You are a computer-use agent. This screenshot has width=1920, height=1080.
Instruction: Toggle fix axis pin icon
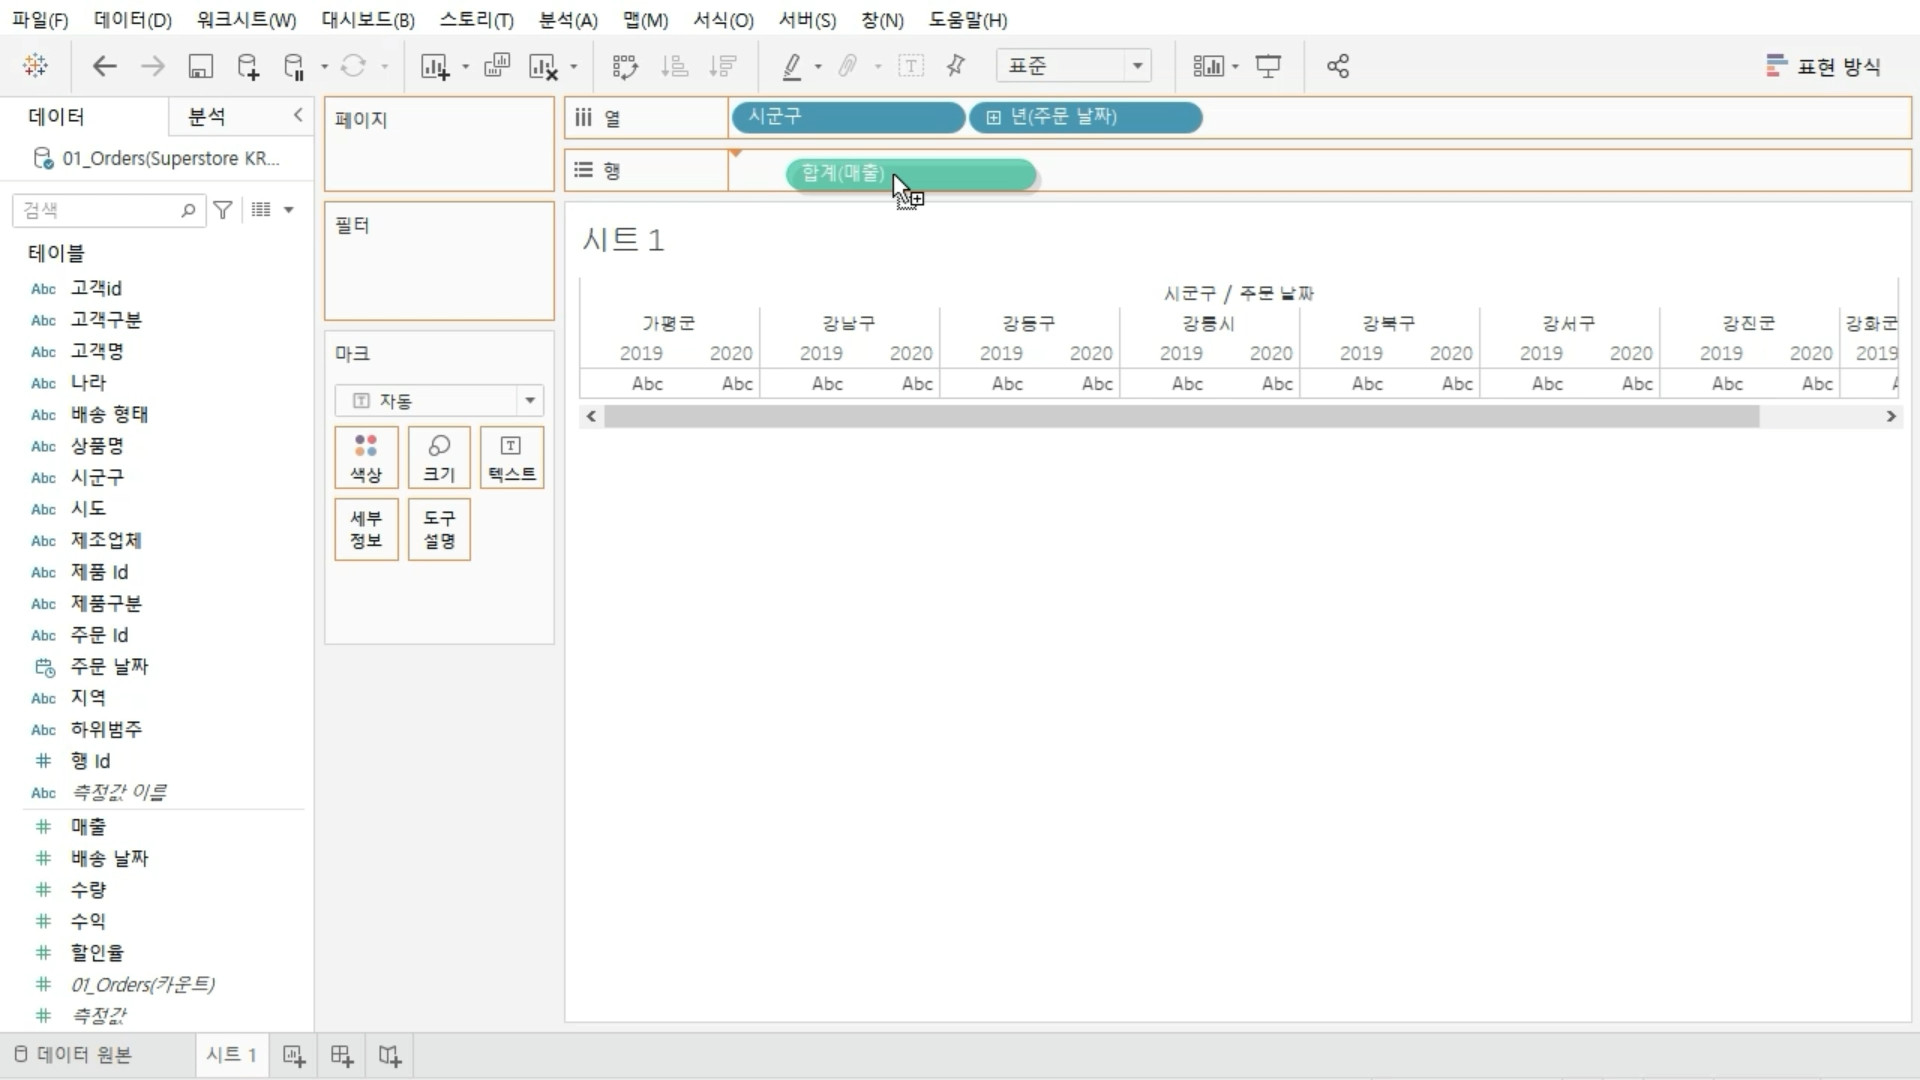point(956,67)
